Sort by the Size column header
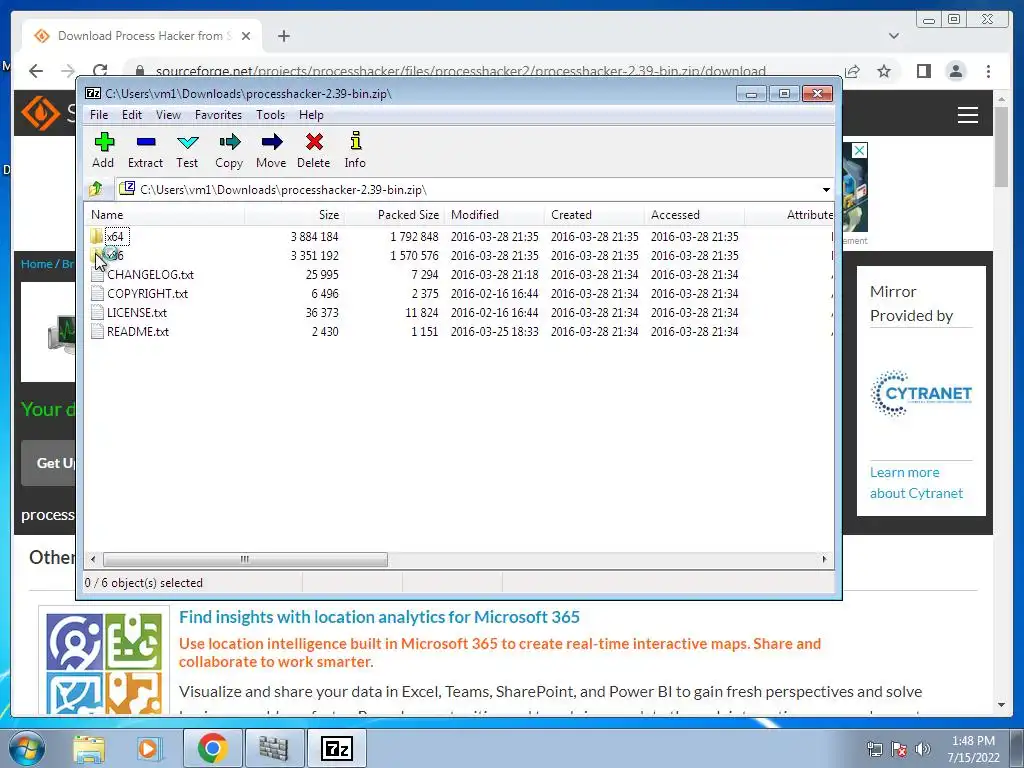Screen dimensions: 1024x768 (x=295, y=215)
